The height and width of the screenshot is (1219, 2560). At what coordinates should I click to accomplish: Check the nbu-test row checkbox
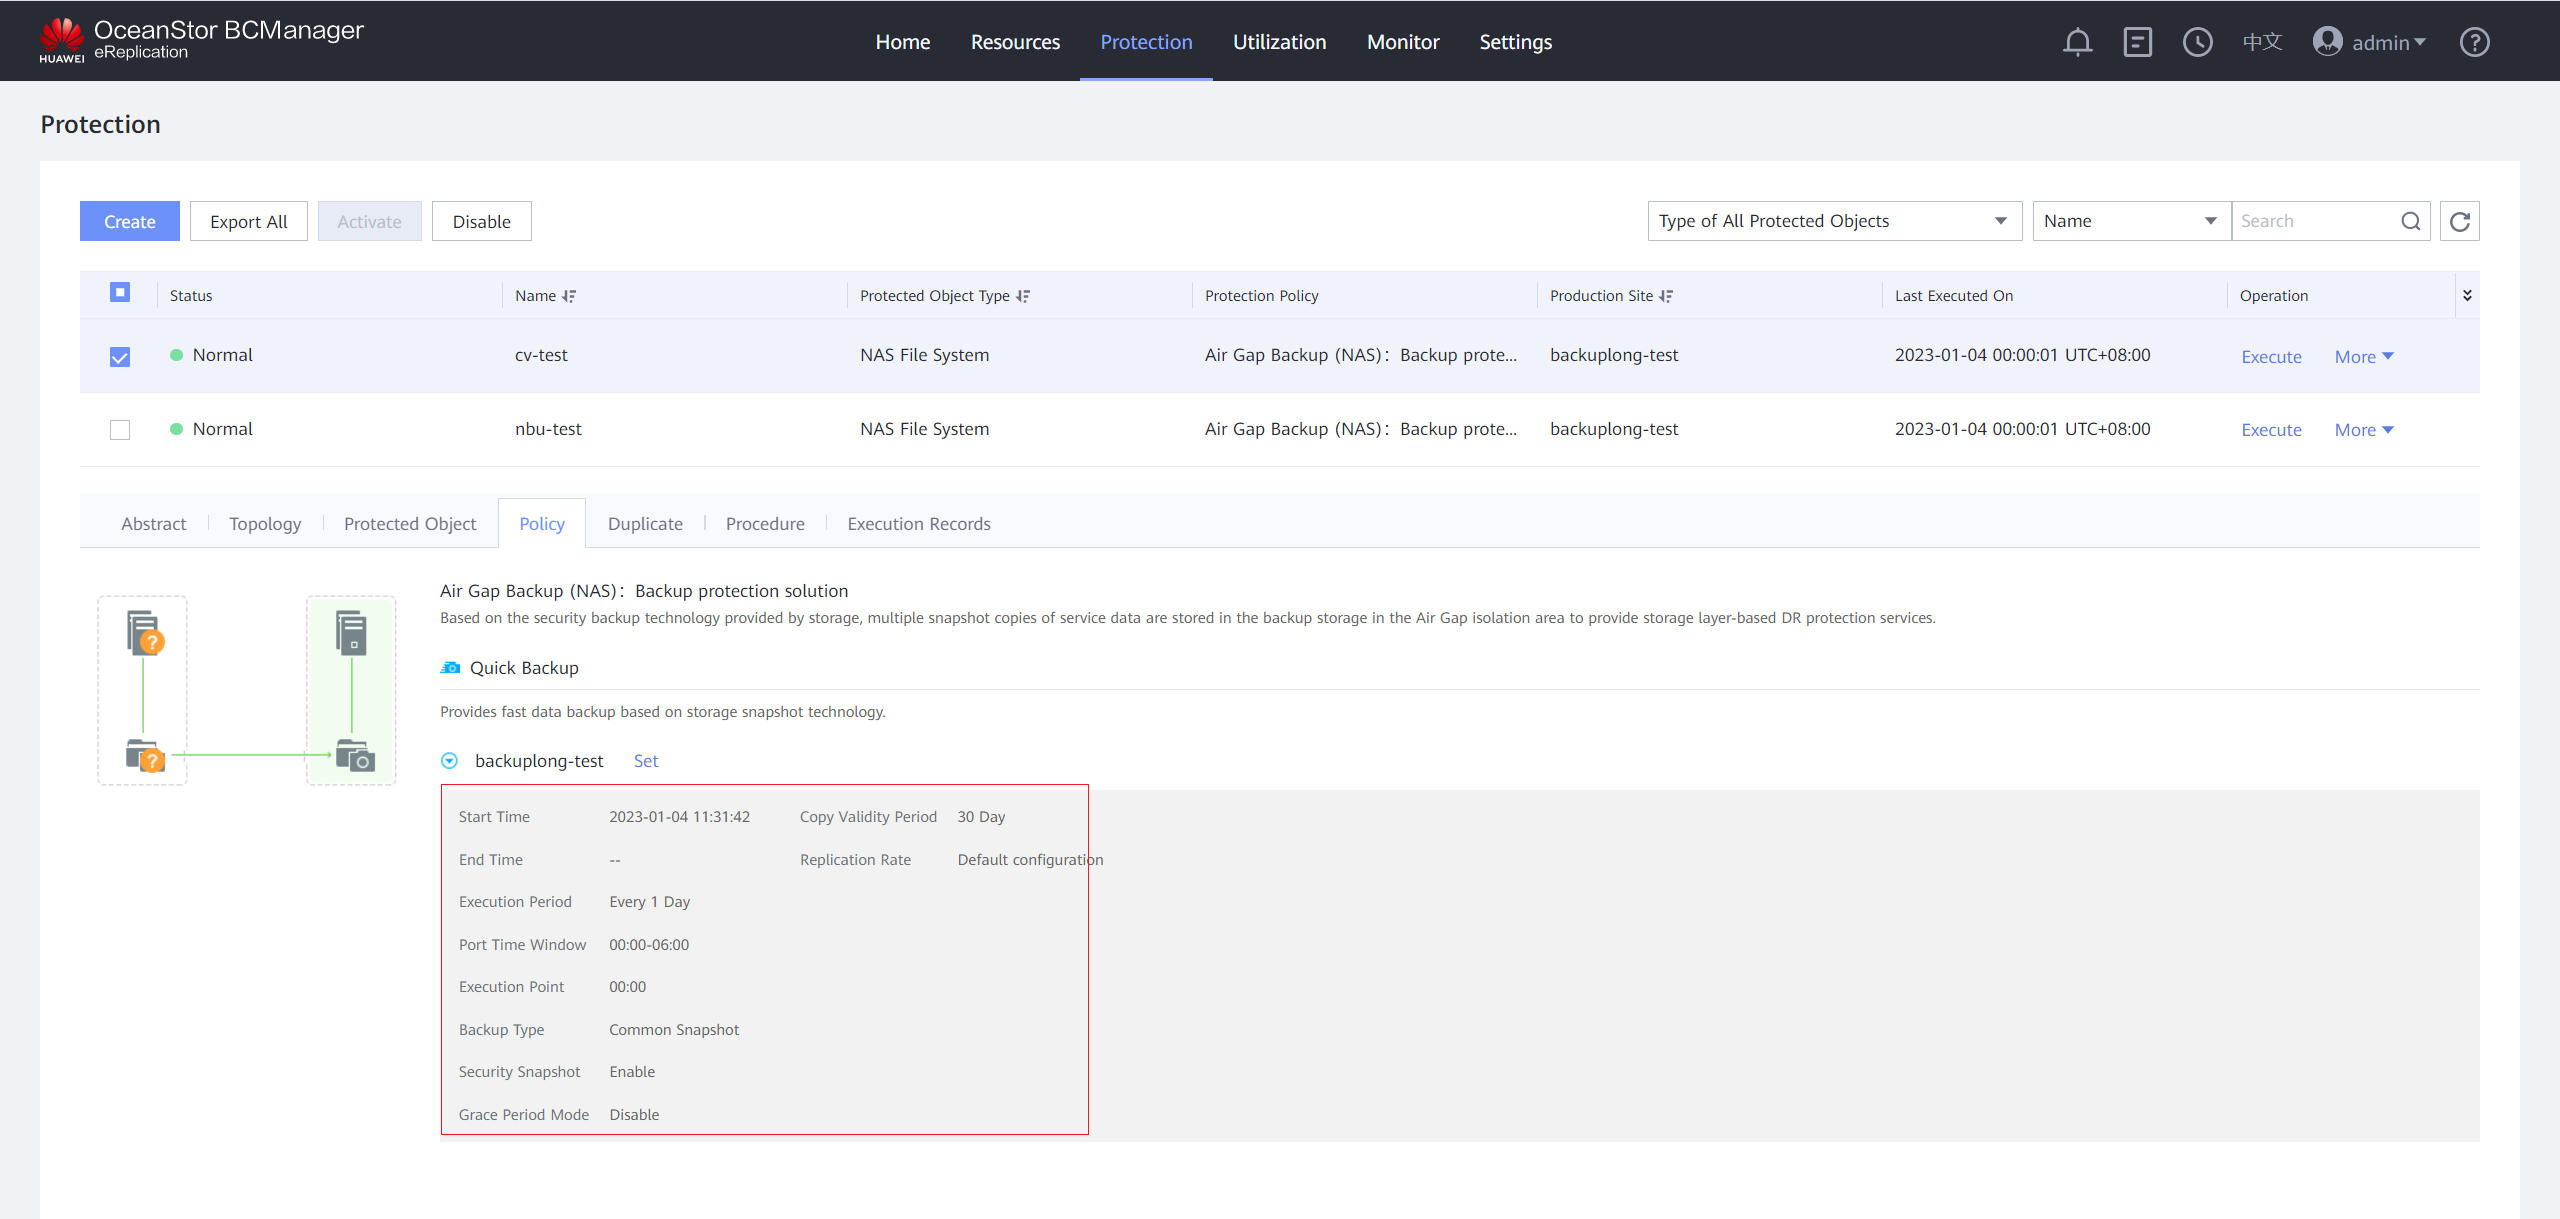click(x=120, y=430)
